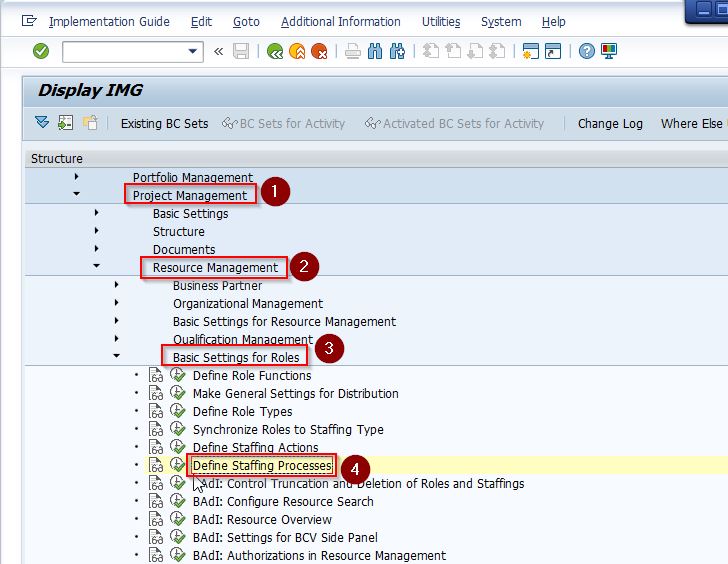Click Activated BC Sets for Activity button
This screenshot has height=564, width=728.
click(x=454, y=123)
